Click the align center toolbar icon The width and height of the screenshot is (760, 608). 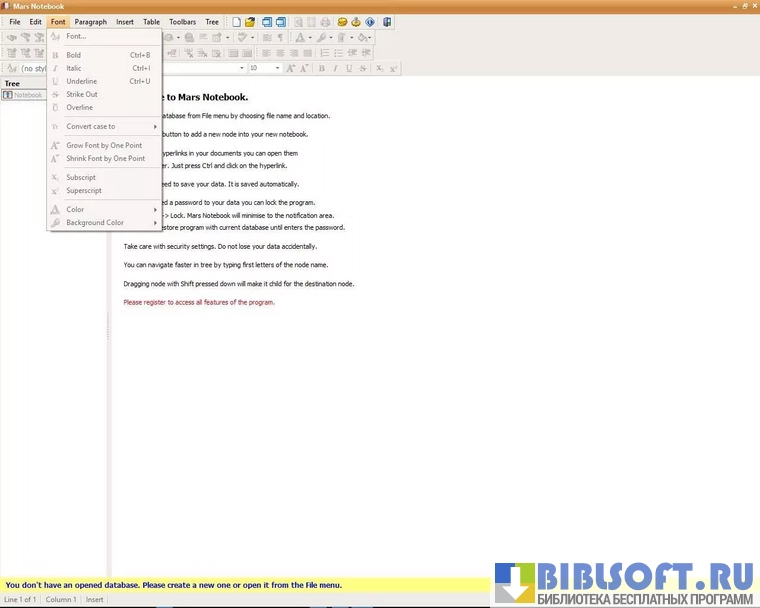tap(280, 53)
